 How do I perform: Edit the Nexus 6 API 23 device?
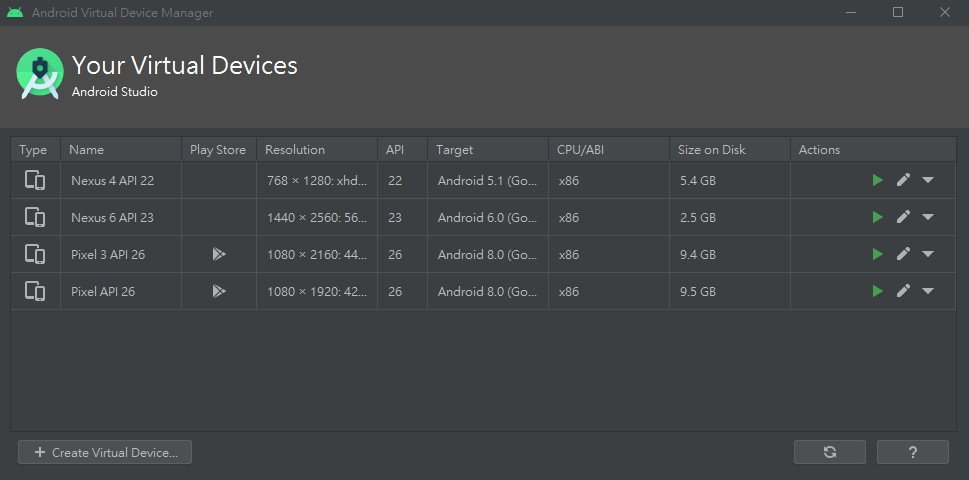[x=903, y=217]
